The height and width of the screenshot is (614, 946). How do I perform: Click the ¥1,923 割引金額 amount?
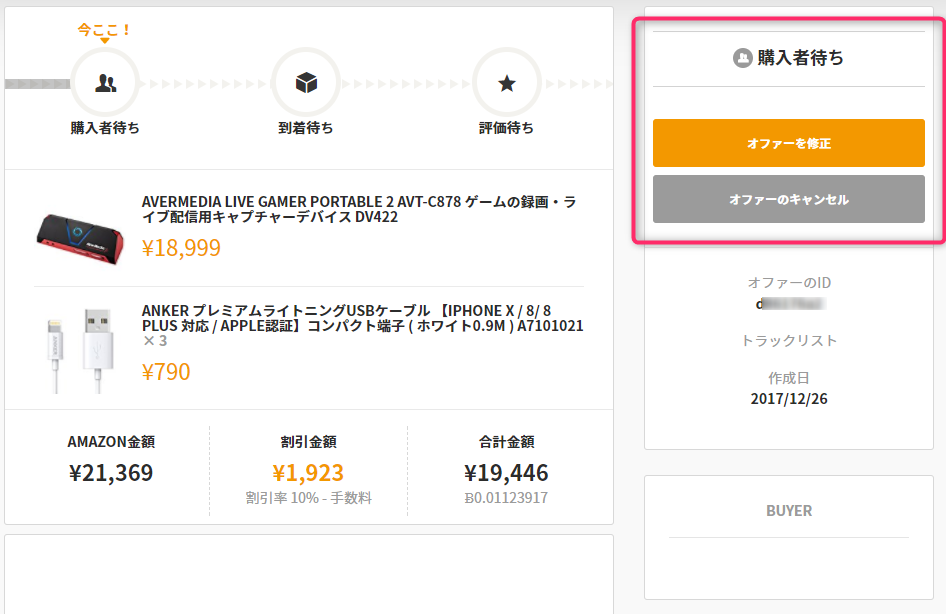[x=308, y=473]
